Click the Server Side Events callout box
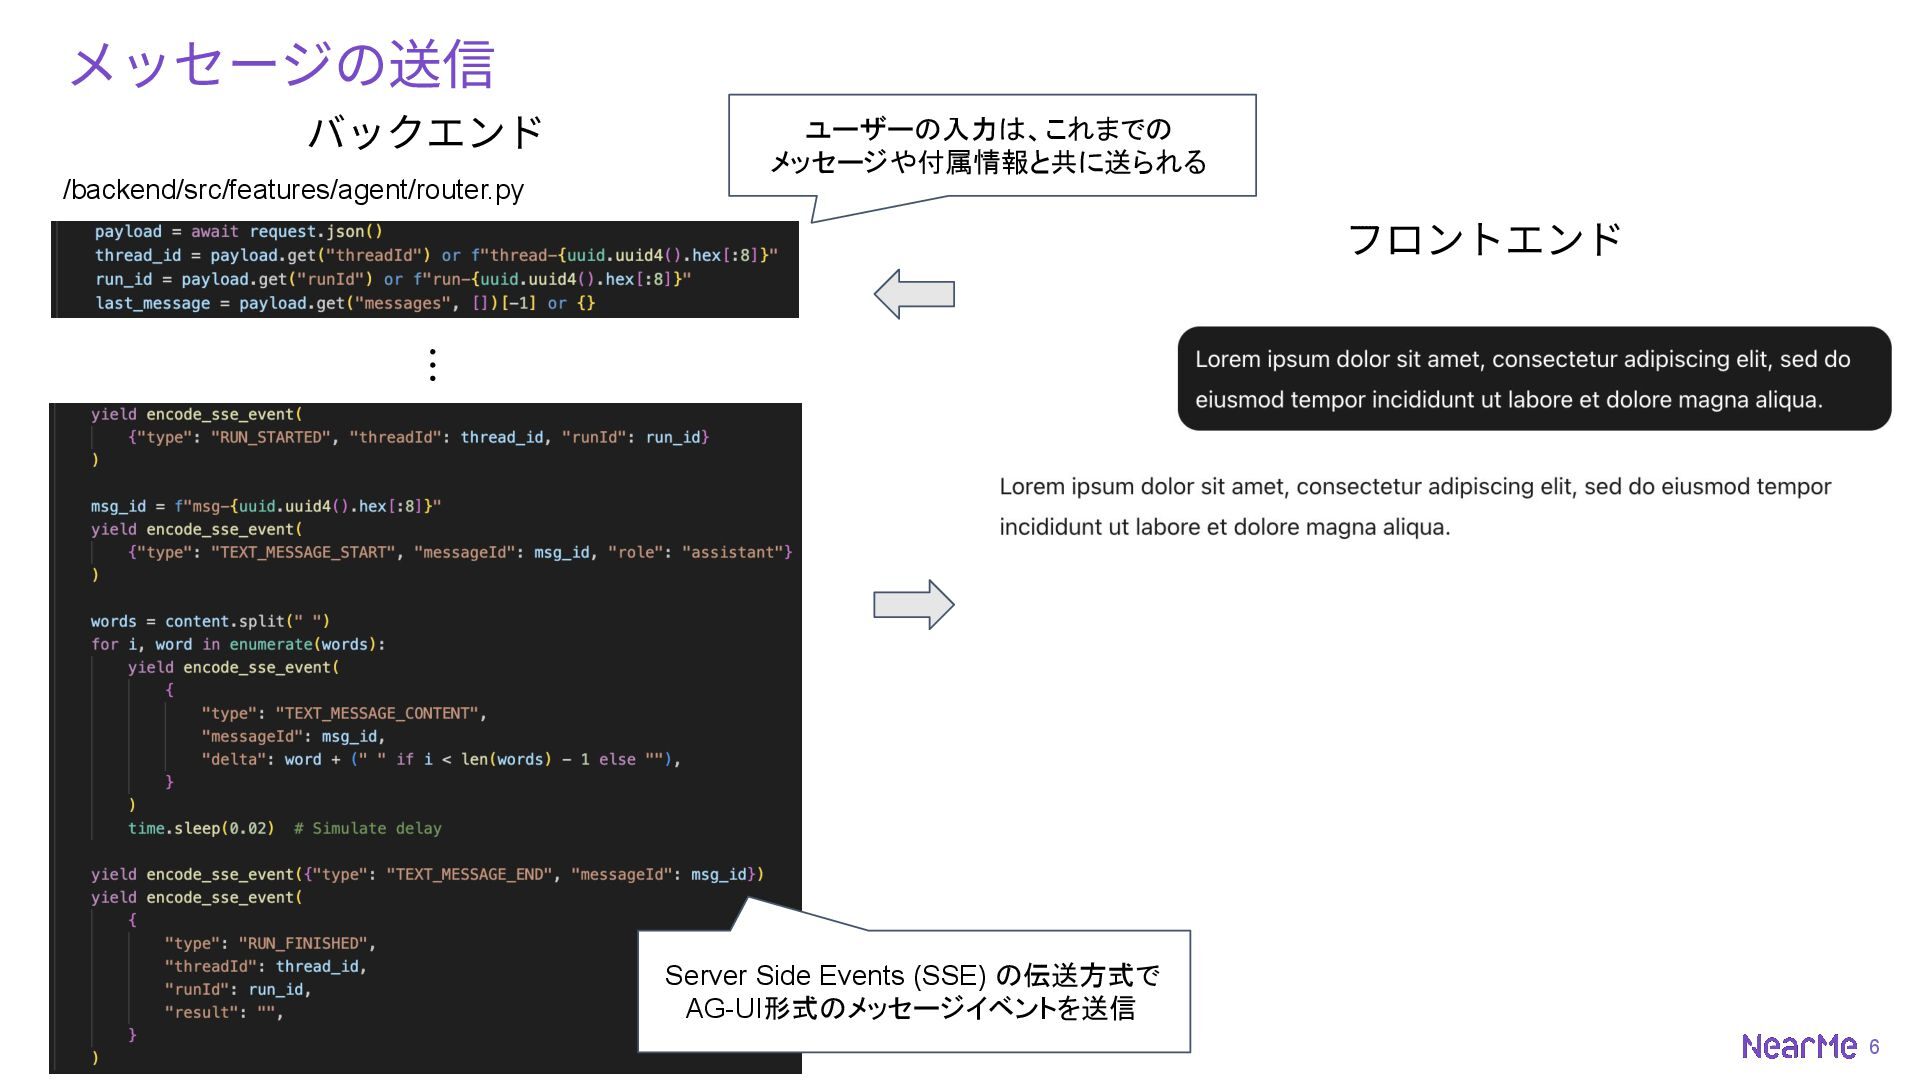The width and height of the screenshot is (1920, 1080). [912, 991]
